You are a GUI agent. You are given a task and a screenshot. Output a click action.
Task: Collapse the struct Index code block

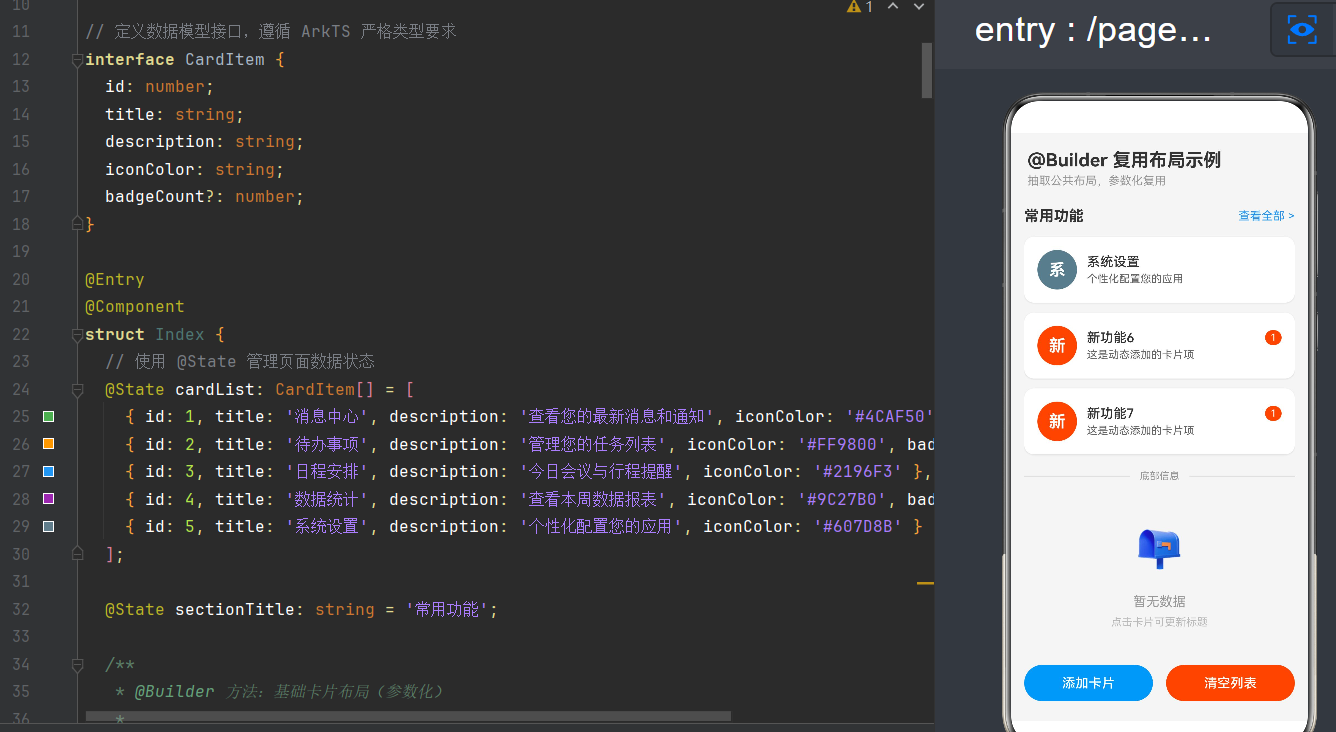(x=77, y=335)
